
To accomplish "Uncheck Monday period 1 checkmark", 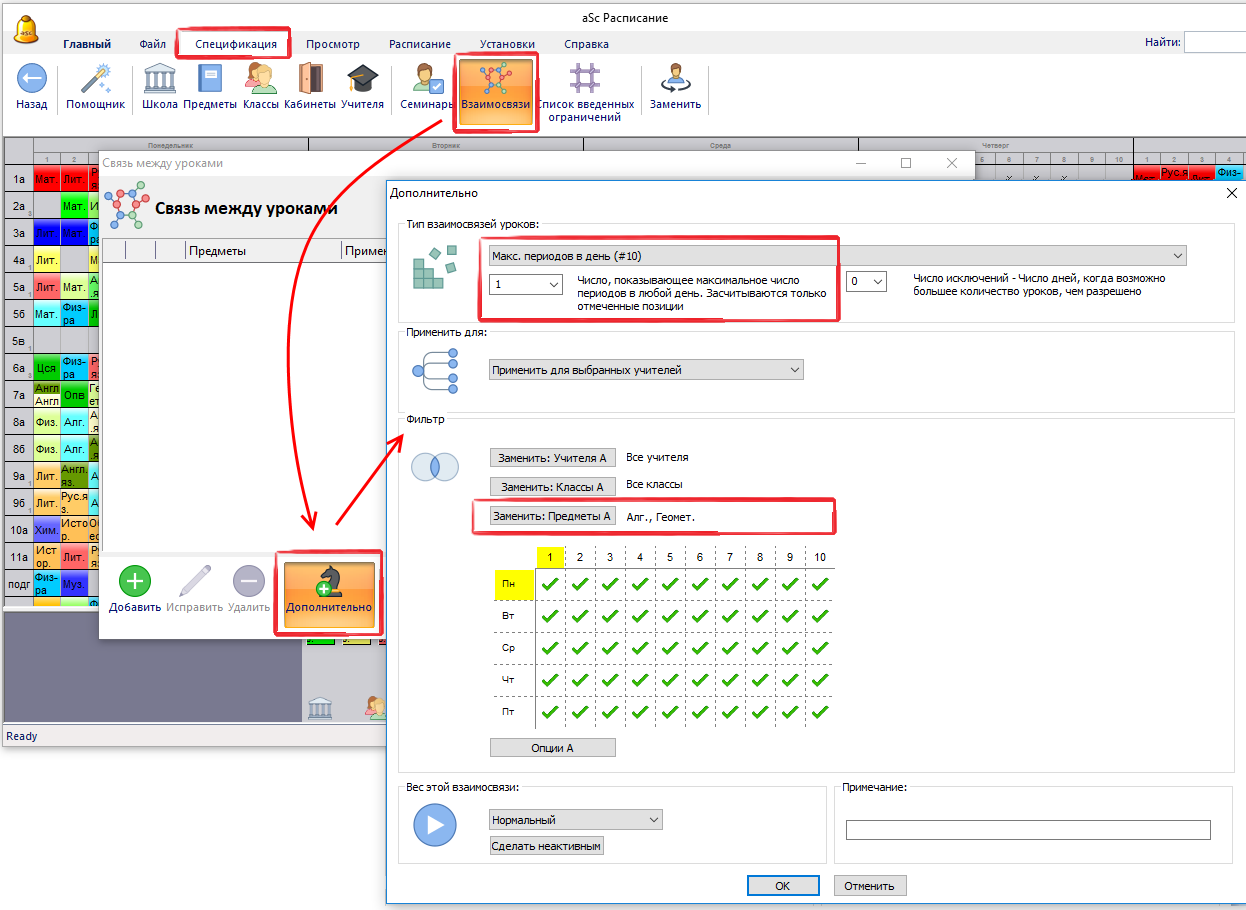I will (x=550, y=584).
